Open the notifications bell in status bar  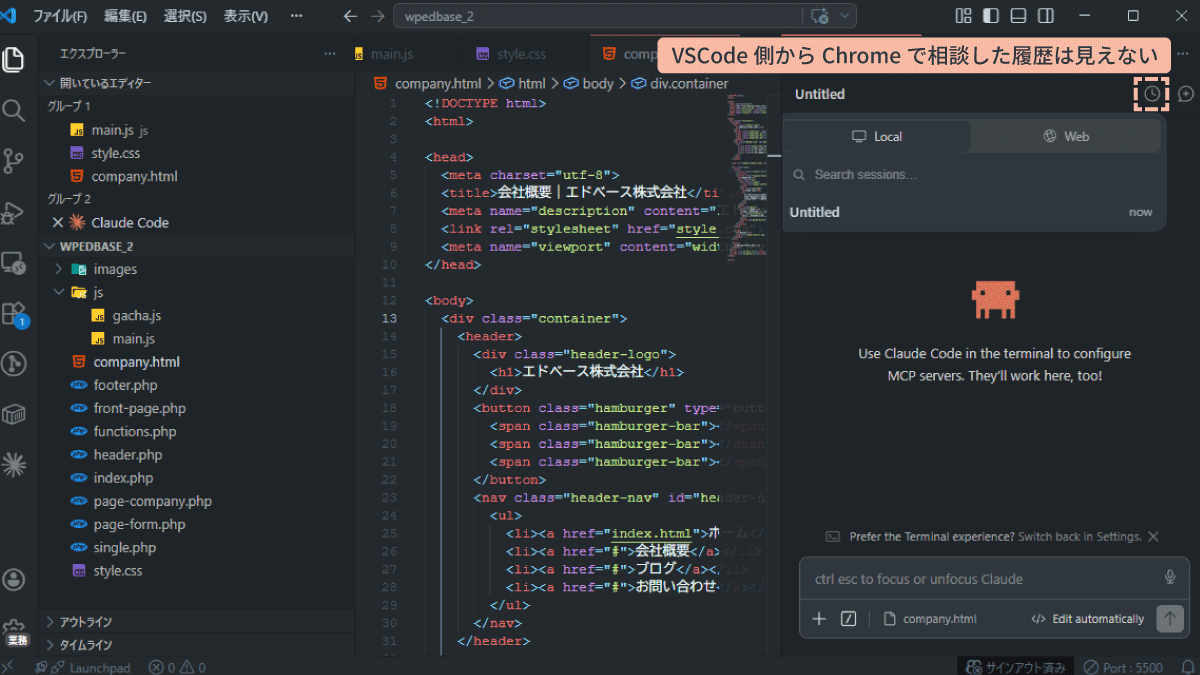coord(1186,667)
